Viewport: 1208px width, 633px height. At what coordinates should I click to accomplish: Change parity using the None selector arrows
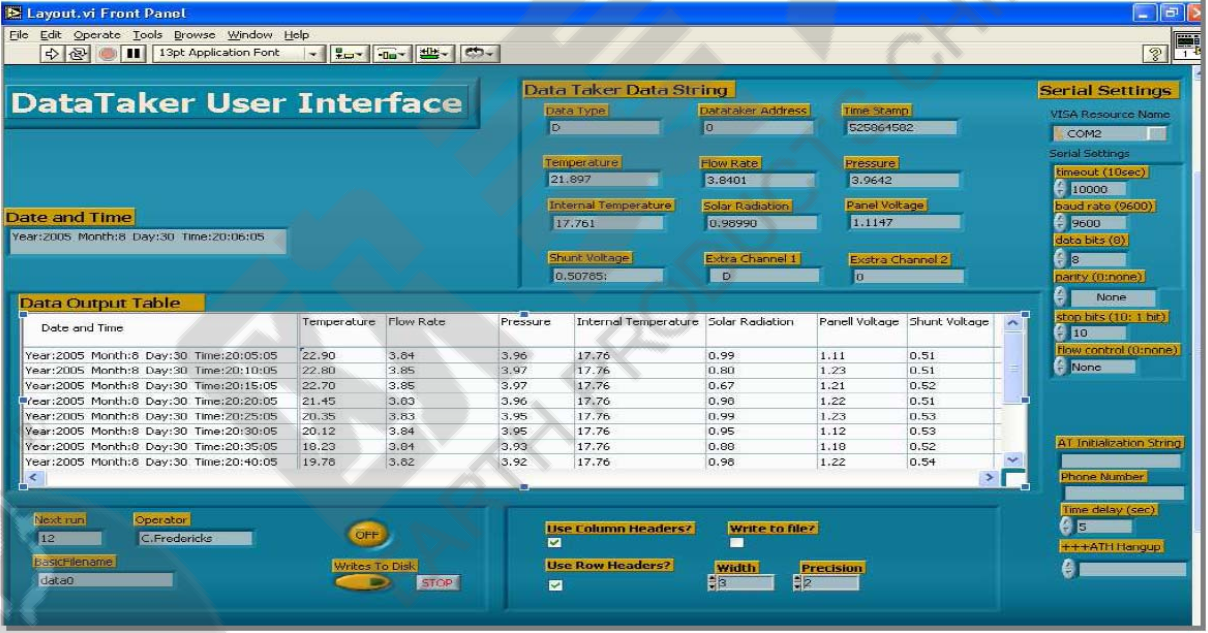tap(1062, 297)
